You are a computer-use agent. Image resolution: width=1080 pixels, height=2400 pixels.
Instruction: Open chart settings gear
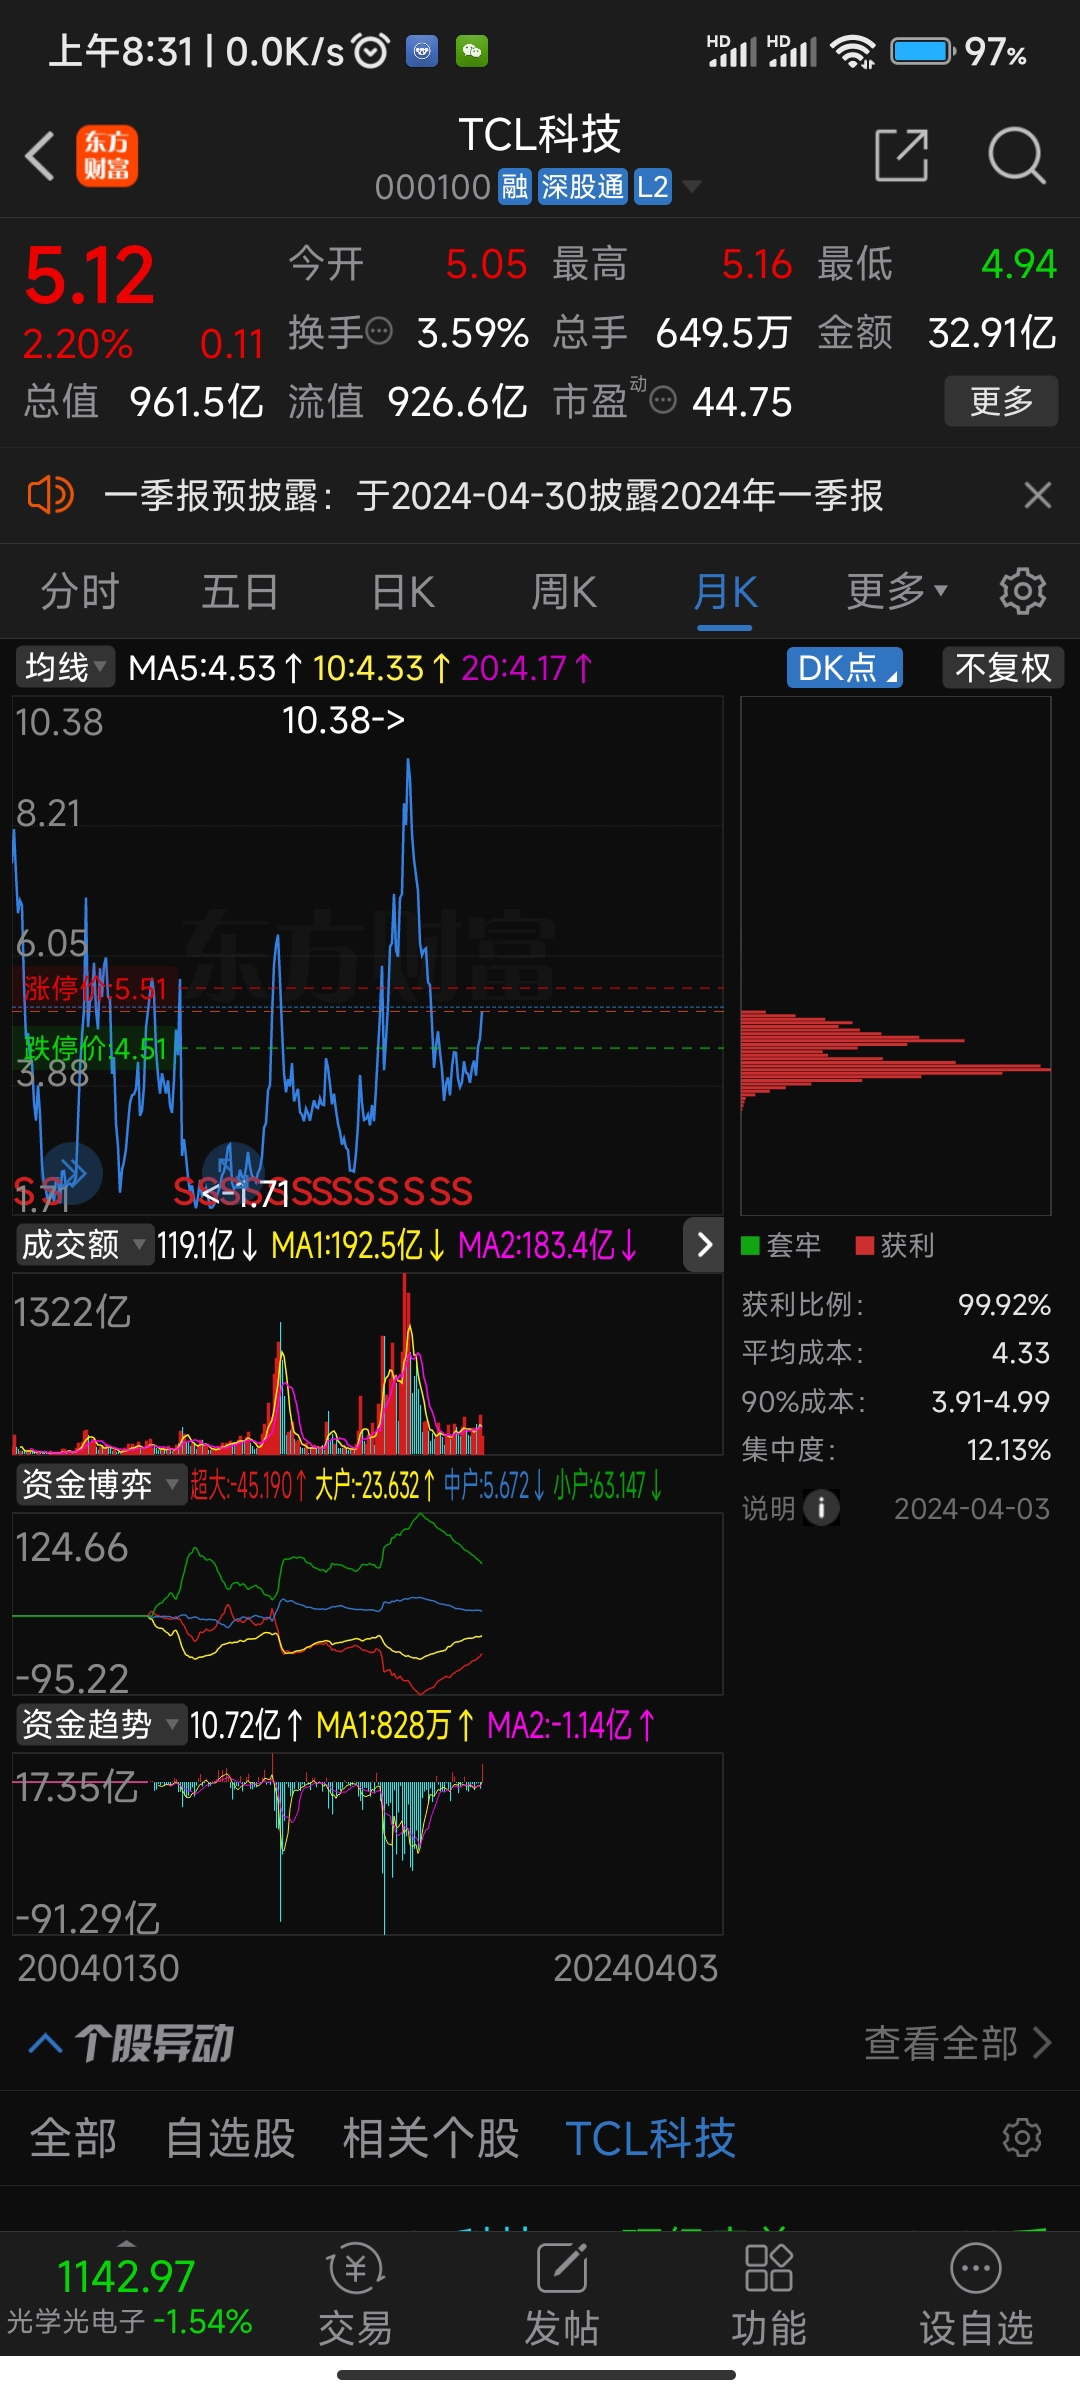tap(1023, 592)
